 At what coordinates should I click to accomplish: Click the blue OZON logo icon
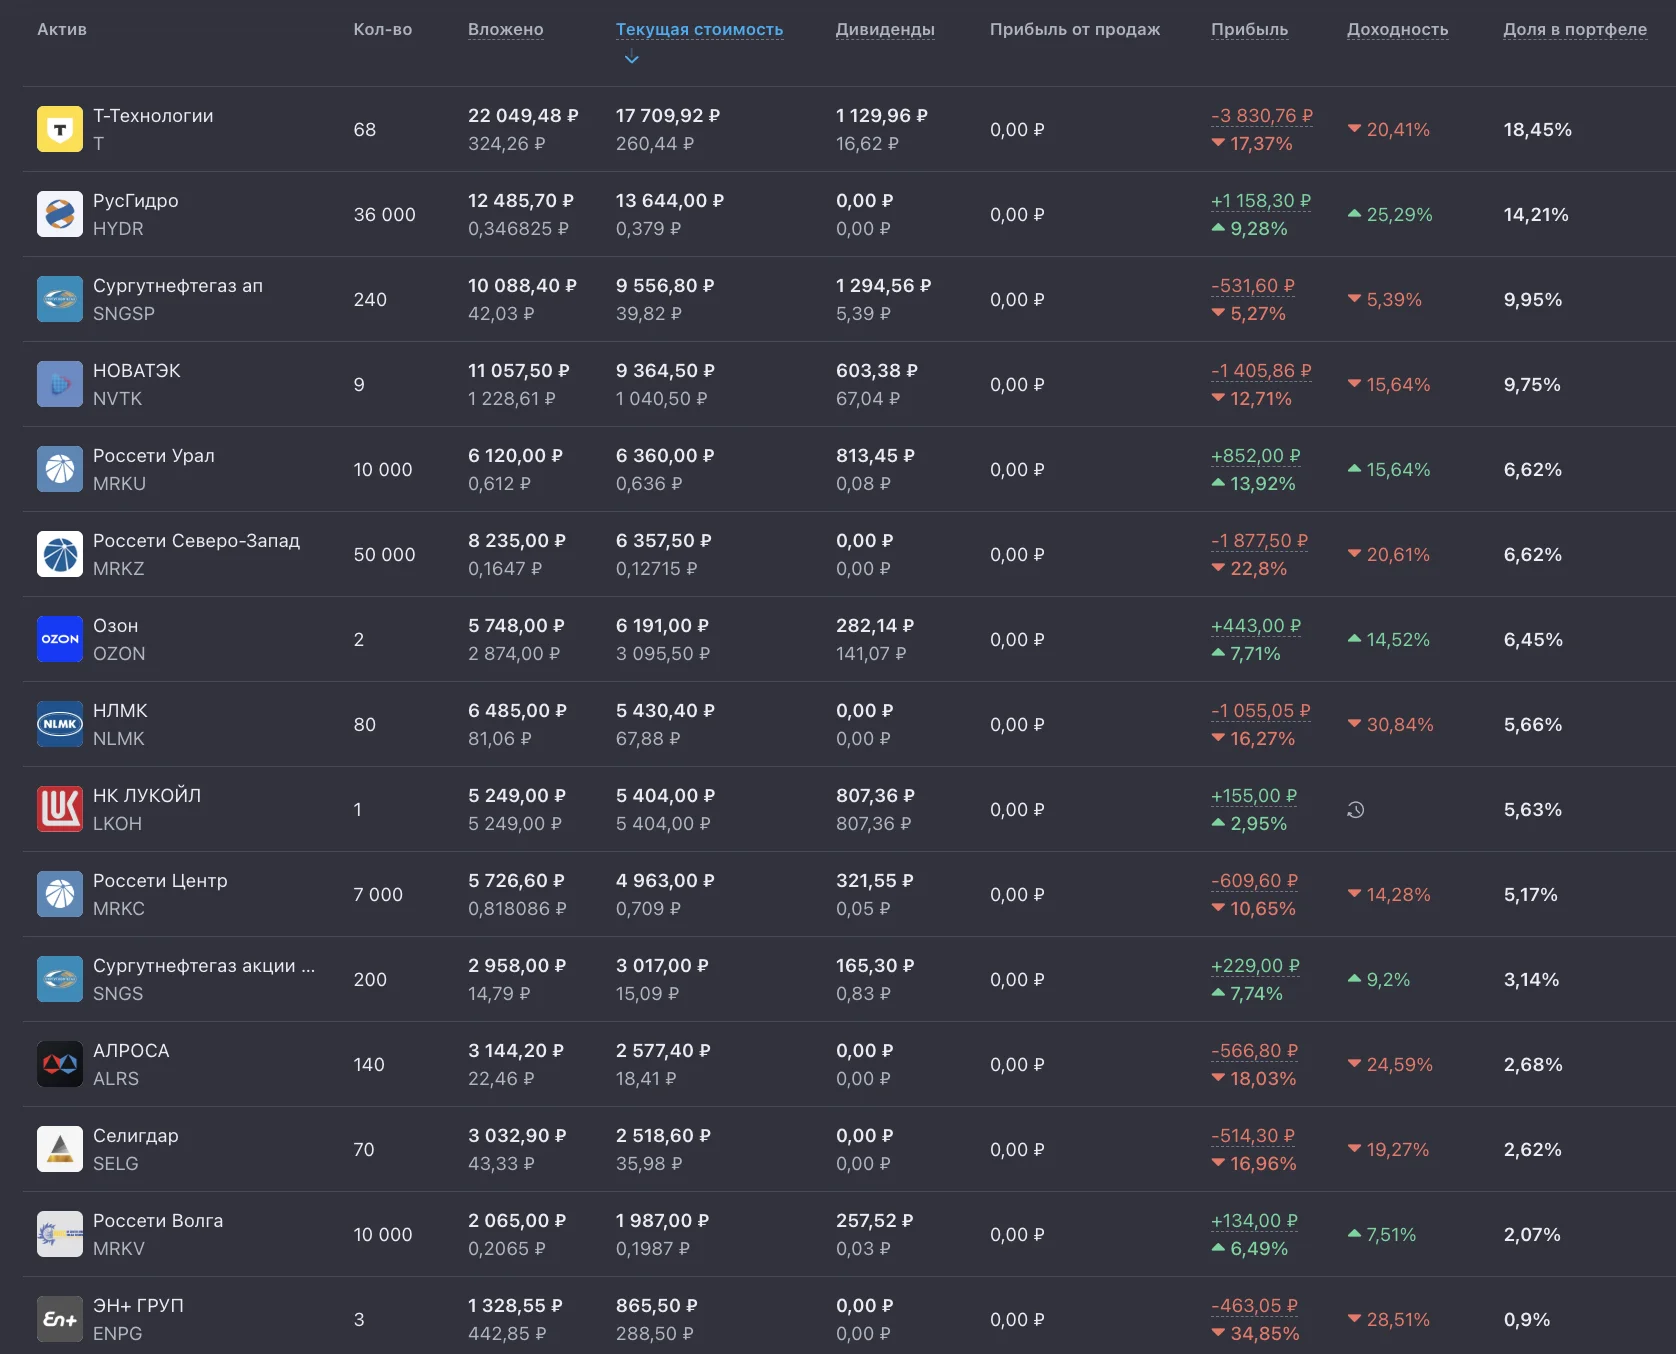(x=60, y=639)
